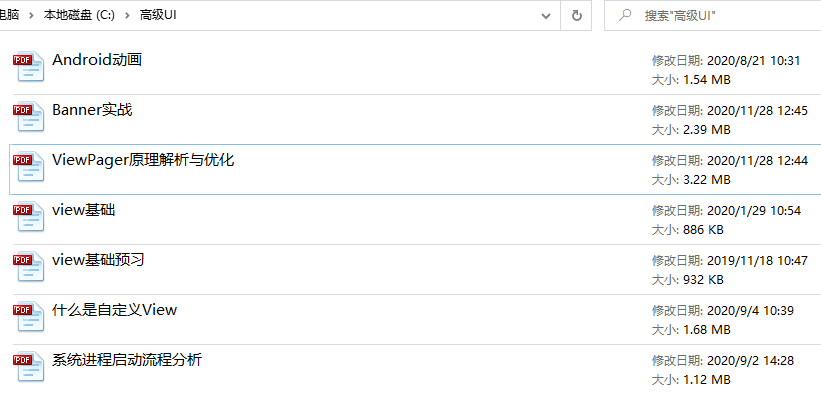Screen dimensions: 821x401
Task: Select the file name 系统进程启动流程分析
Action: [127, 360]
